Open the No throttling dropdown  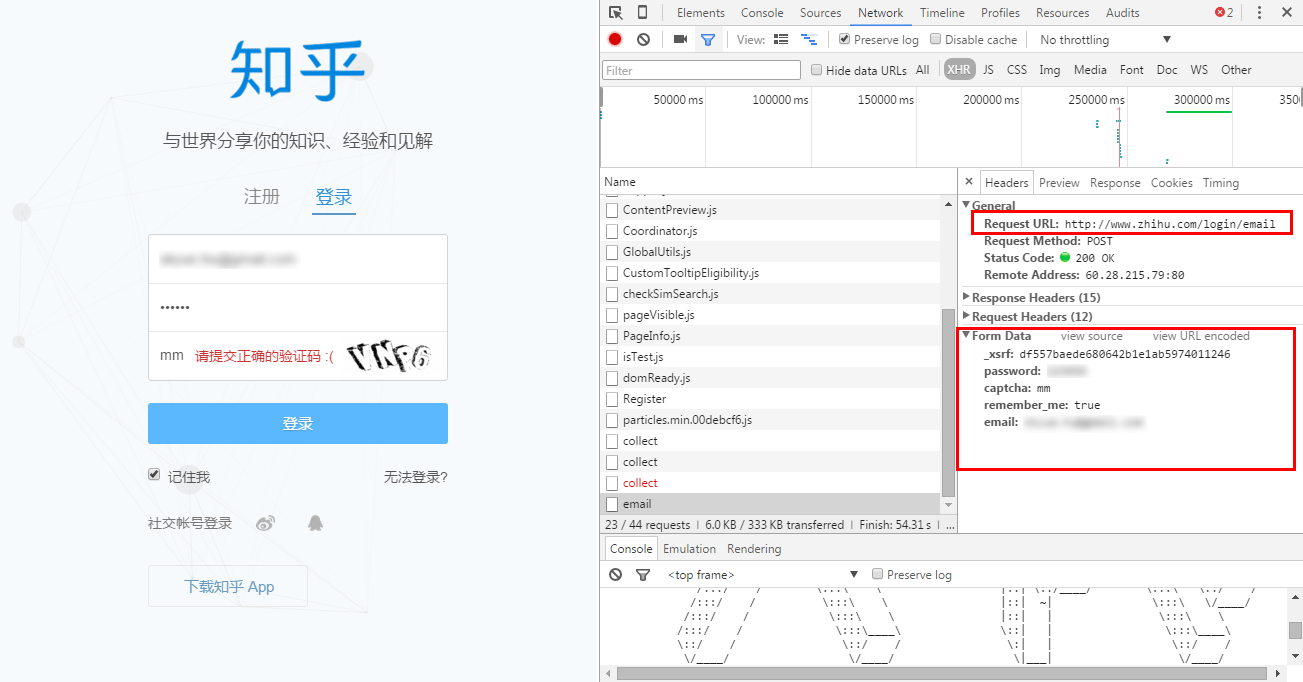click(1105, 40)
